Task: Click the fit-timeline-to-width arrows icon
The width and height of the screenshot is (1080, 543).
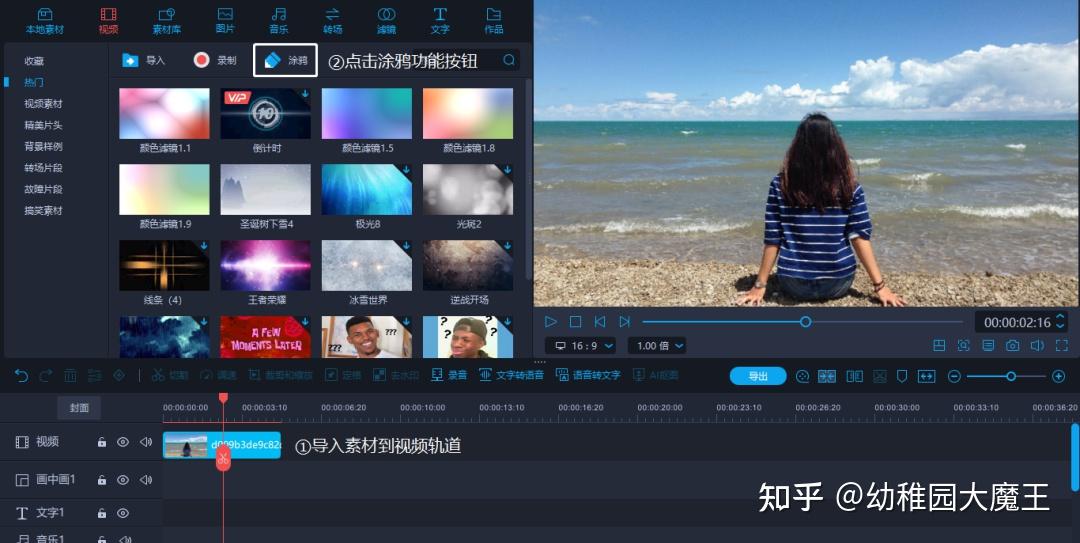Action: click(926, 376)
